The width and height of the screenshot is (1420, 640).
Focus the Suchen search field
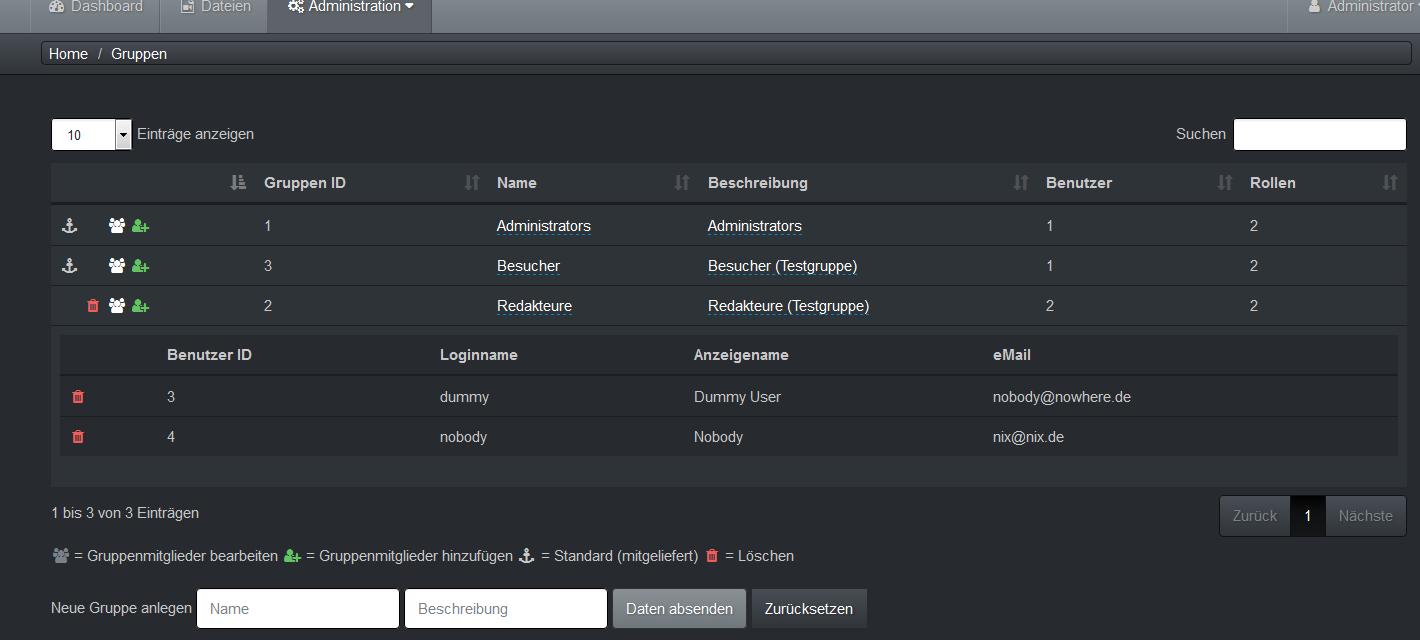pyautogui.click(x=1319, y=134)
